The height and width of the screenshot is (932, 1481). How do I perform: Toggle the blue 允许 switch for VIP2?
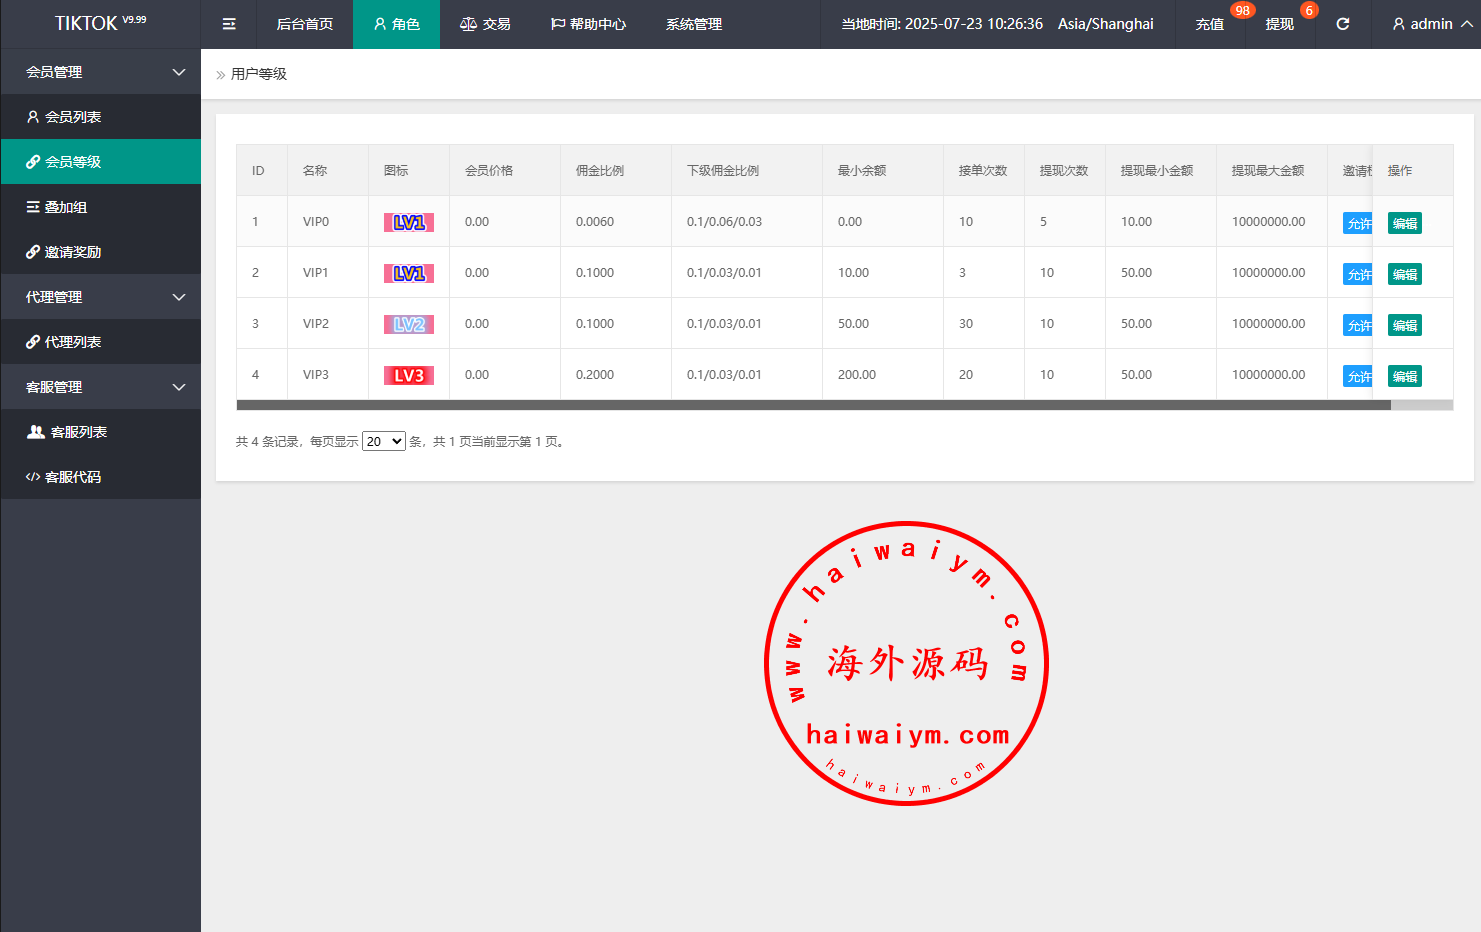pos(1357,325)
